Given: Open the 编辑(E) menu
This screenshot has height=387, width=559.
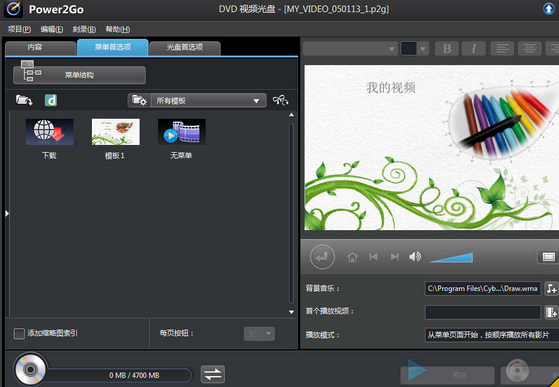Looking at the screenshot, I should pos(52,29).
